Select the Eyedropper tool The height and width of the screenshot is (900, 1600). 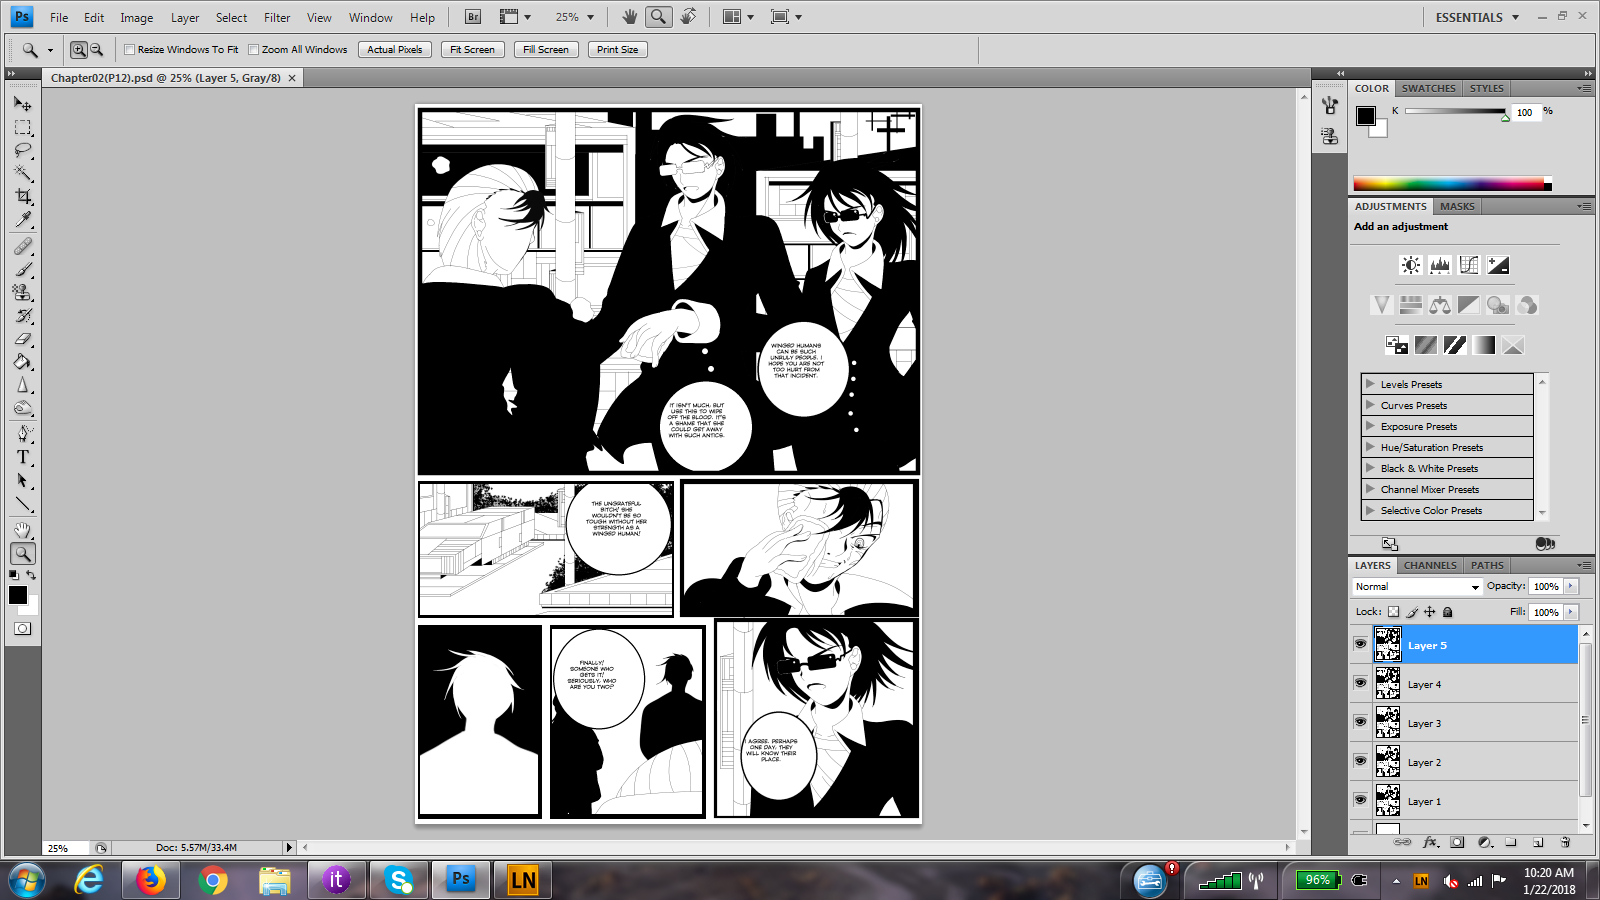click(23, 220)
